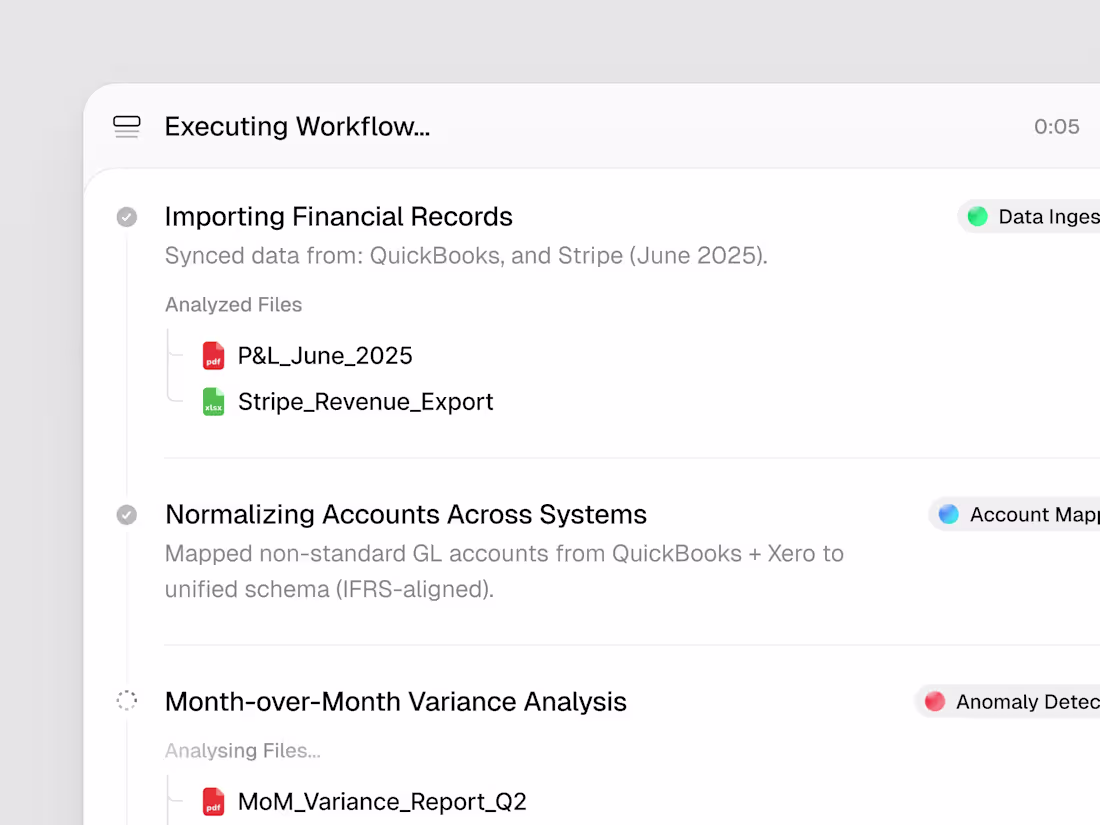Toggle completion of Normalizing Accounts step
Image resolution: width=1100 pixels, height=825 pixels.
click(126, 514)
